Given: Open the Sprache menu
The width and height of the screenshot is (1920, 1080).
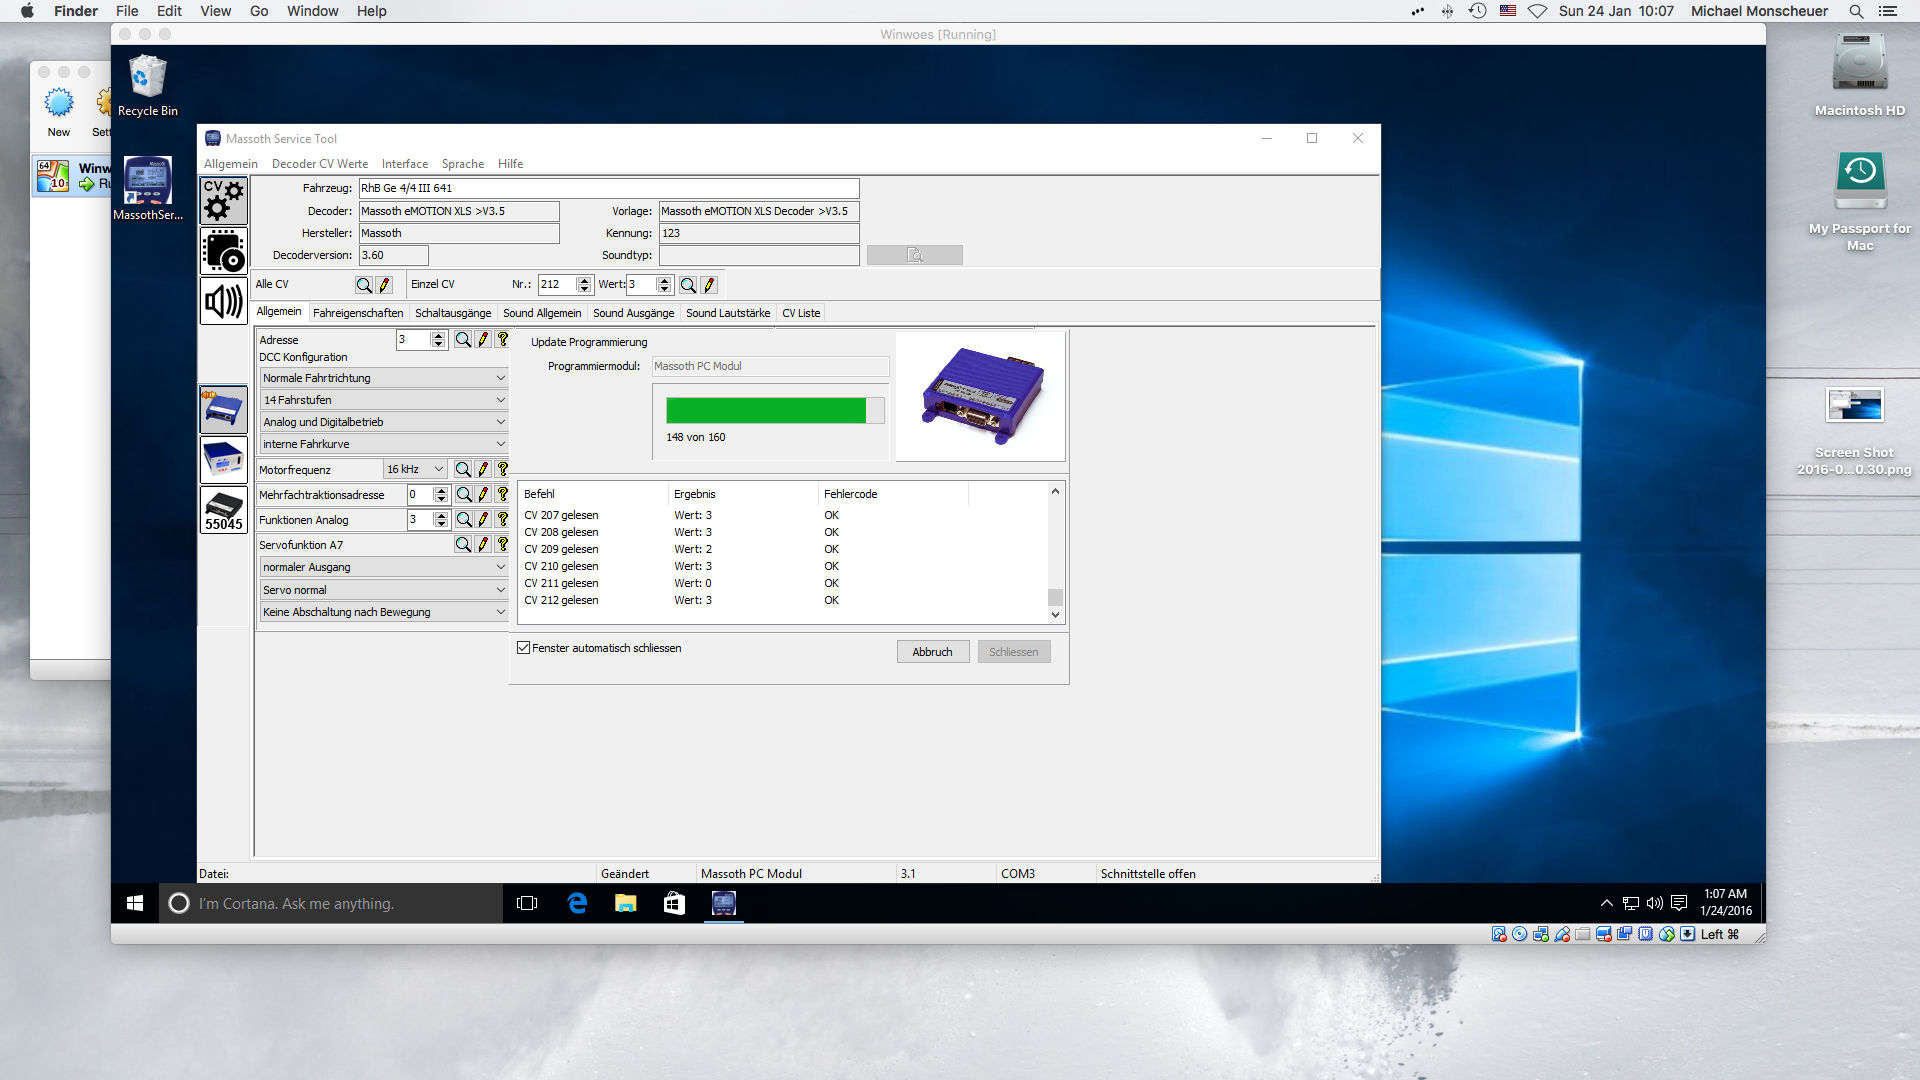Looking at the screenshot, I should pos(463,164).
